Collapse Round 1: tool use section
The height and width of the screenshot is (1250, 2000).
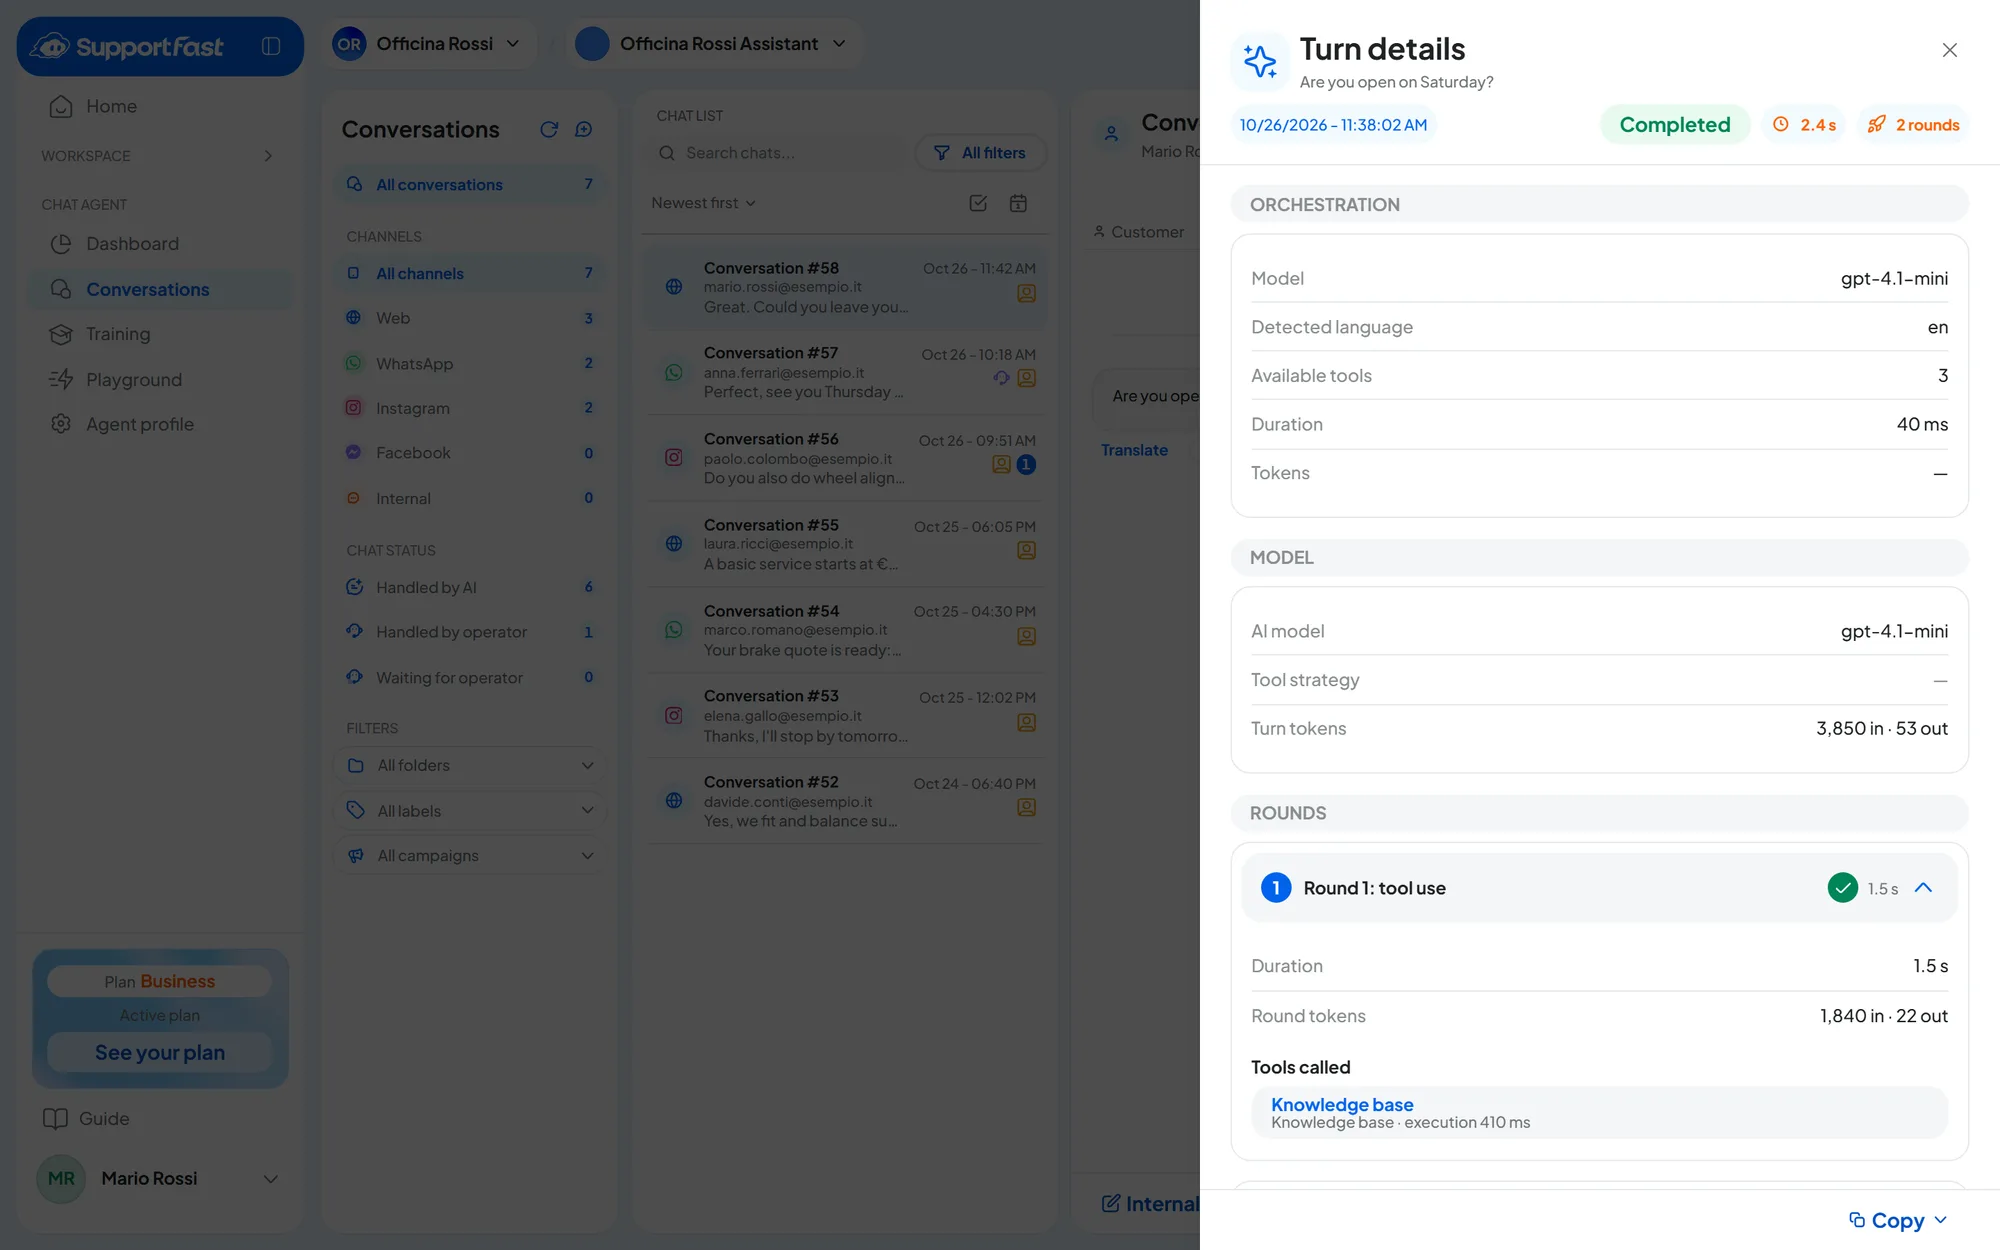point(1923,888)
